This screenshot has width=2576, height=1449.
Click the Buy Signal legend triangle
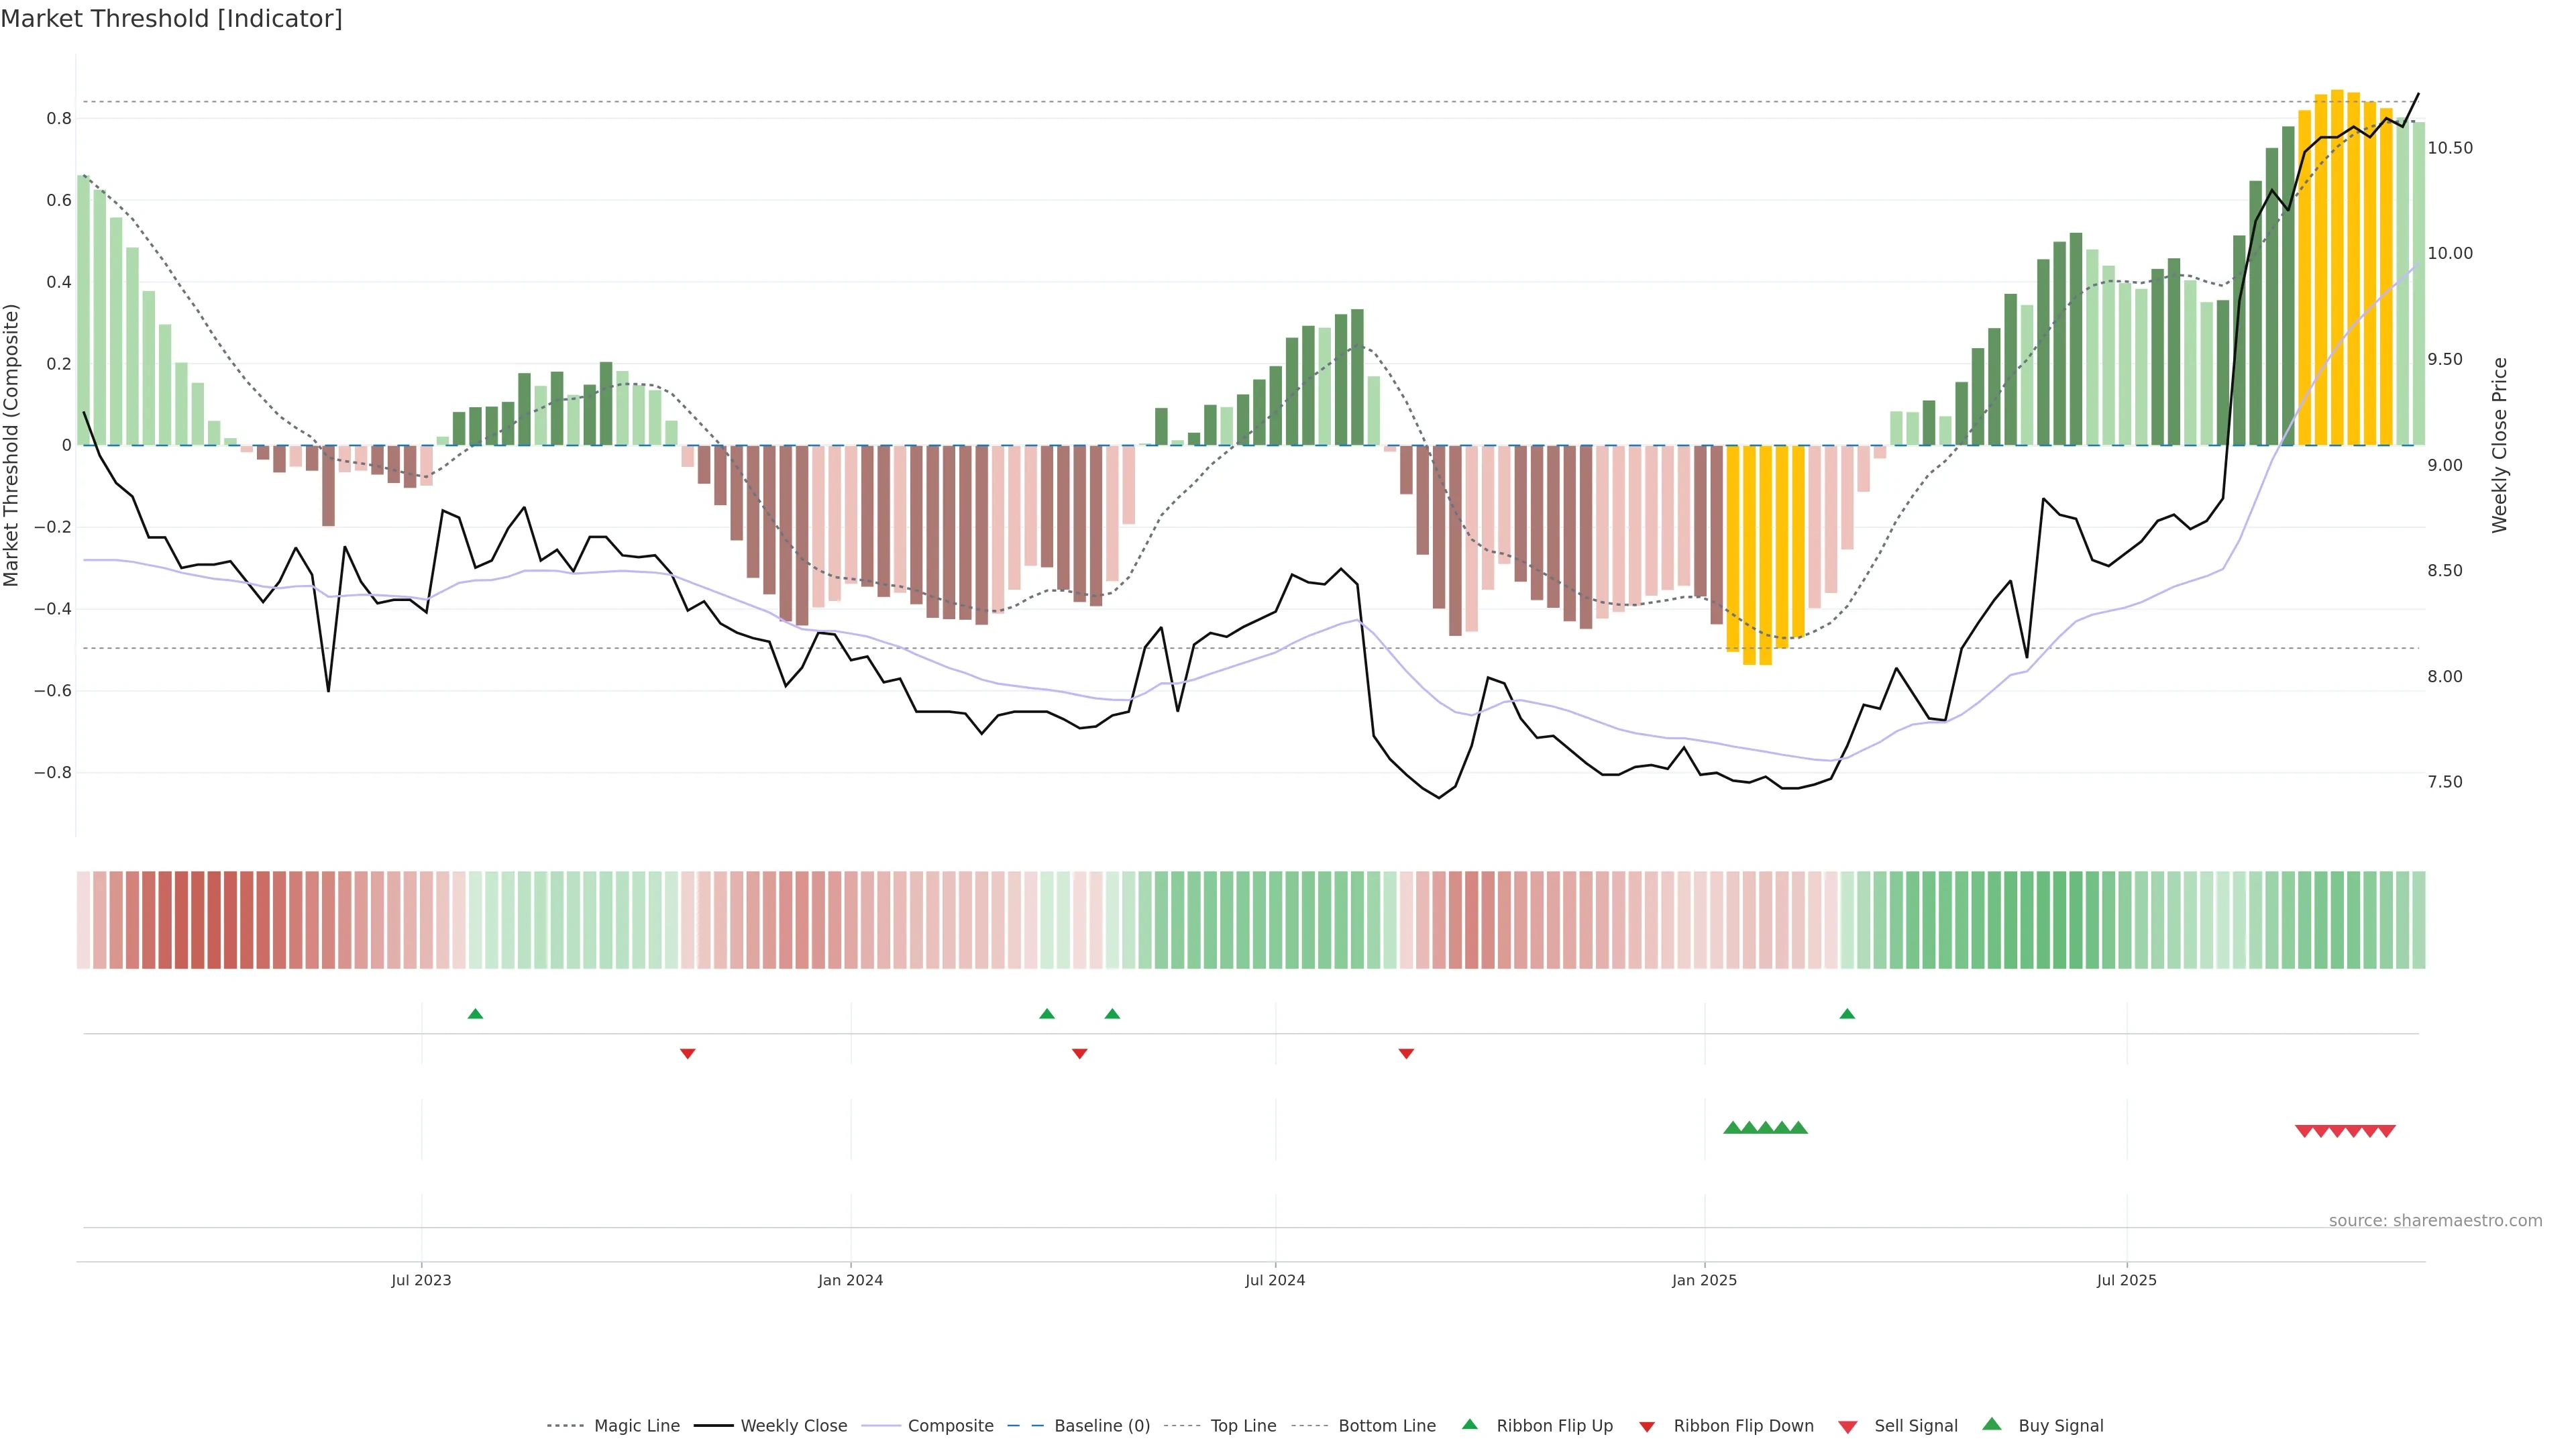tap(1992, 1424)
